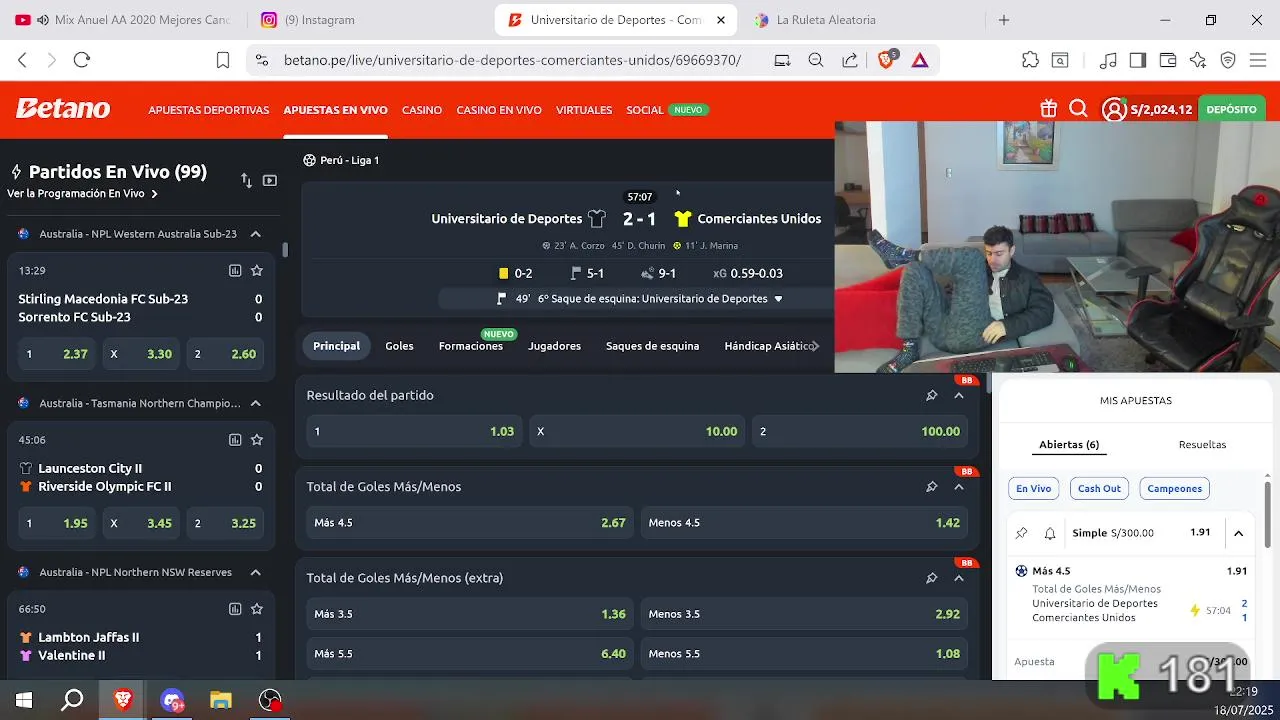Click the live stream video icon

(x=270, y=181)
